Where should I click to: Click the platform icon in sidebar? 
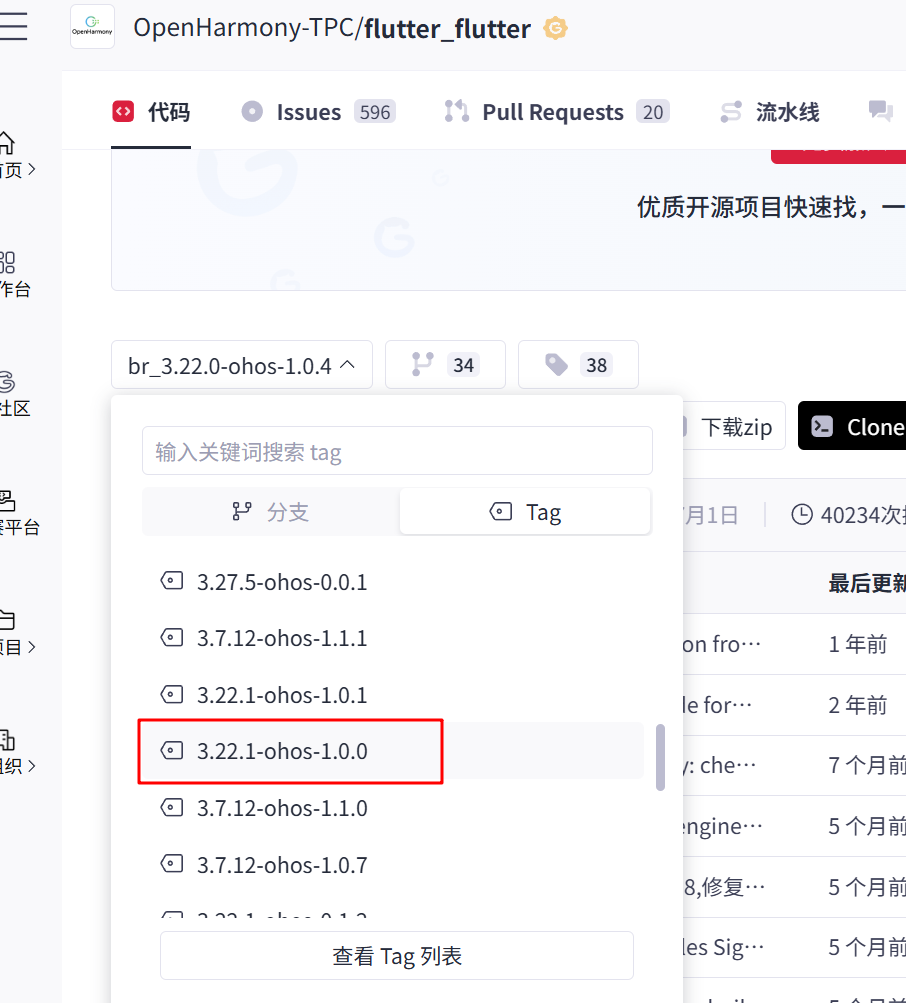coord(7,501)
